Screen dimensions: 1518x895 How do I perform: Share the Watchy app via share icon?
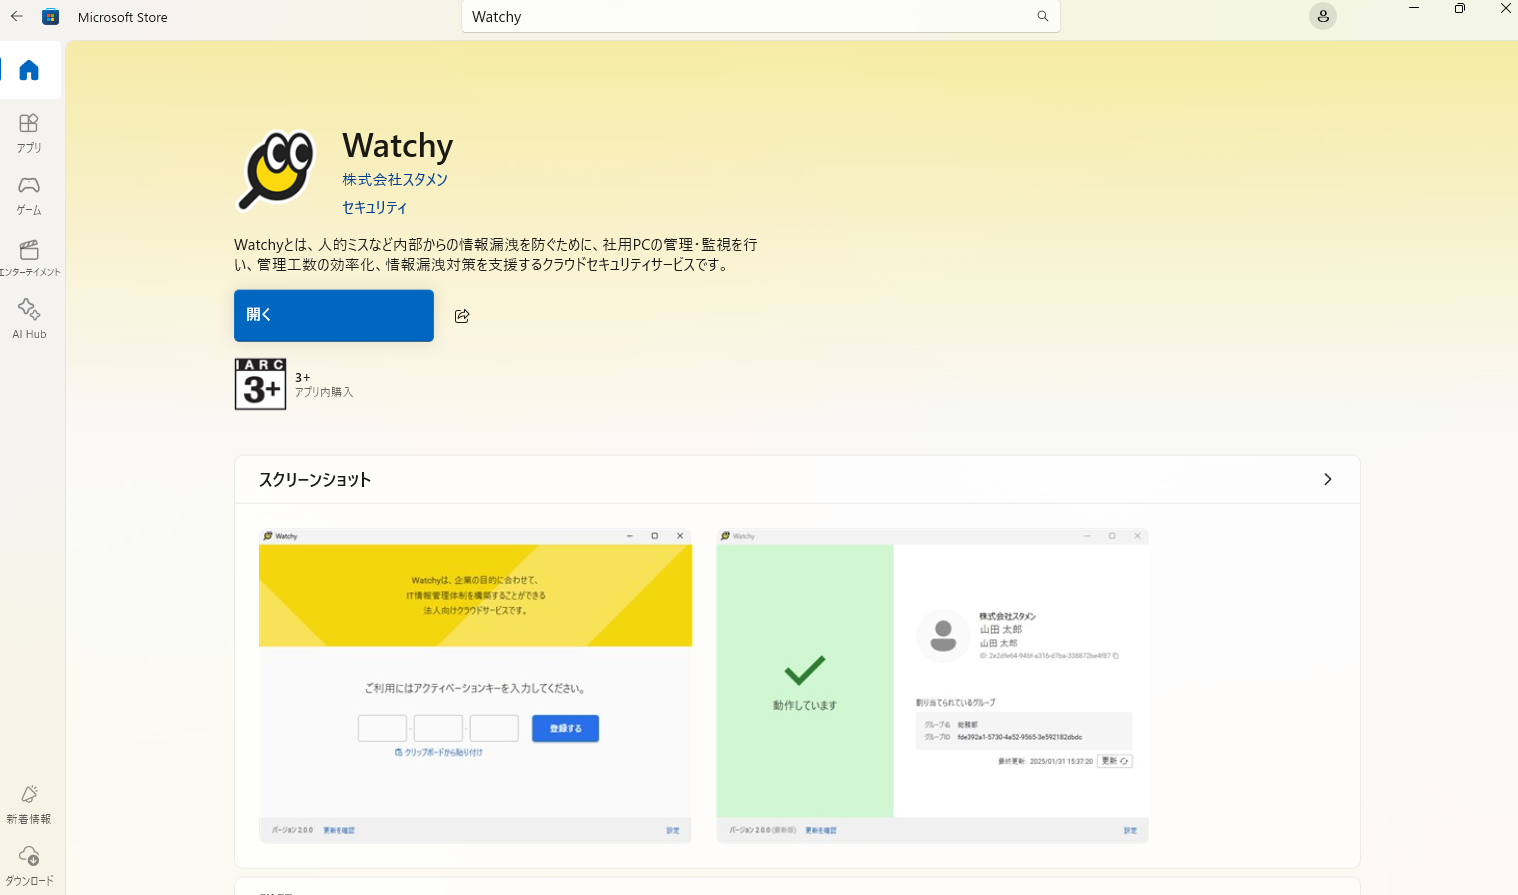(x=462, y=316)
